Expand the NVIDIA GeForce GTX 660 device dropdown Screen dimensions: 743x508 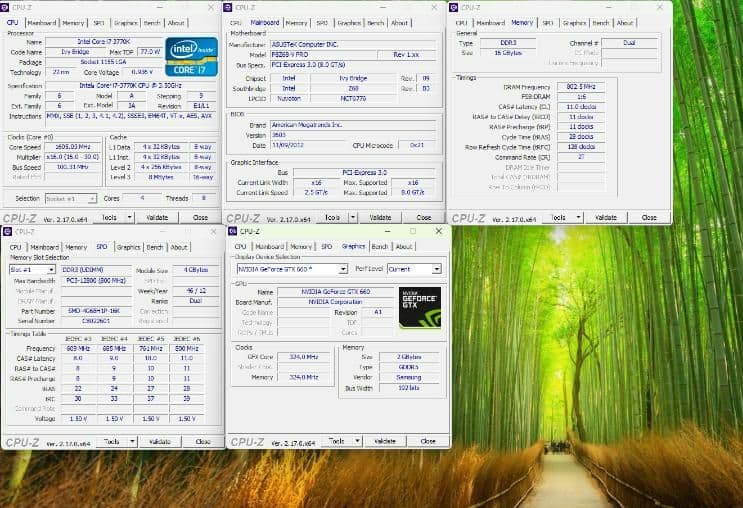pos(343,269)
